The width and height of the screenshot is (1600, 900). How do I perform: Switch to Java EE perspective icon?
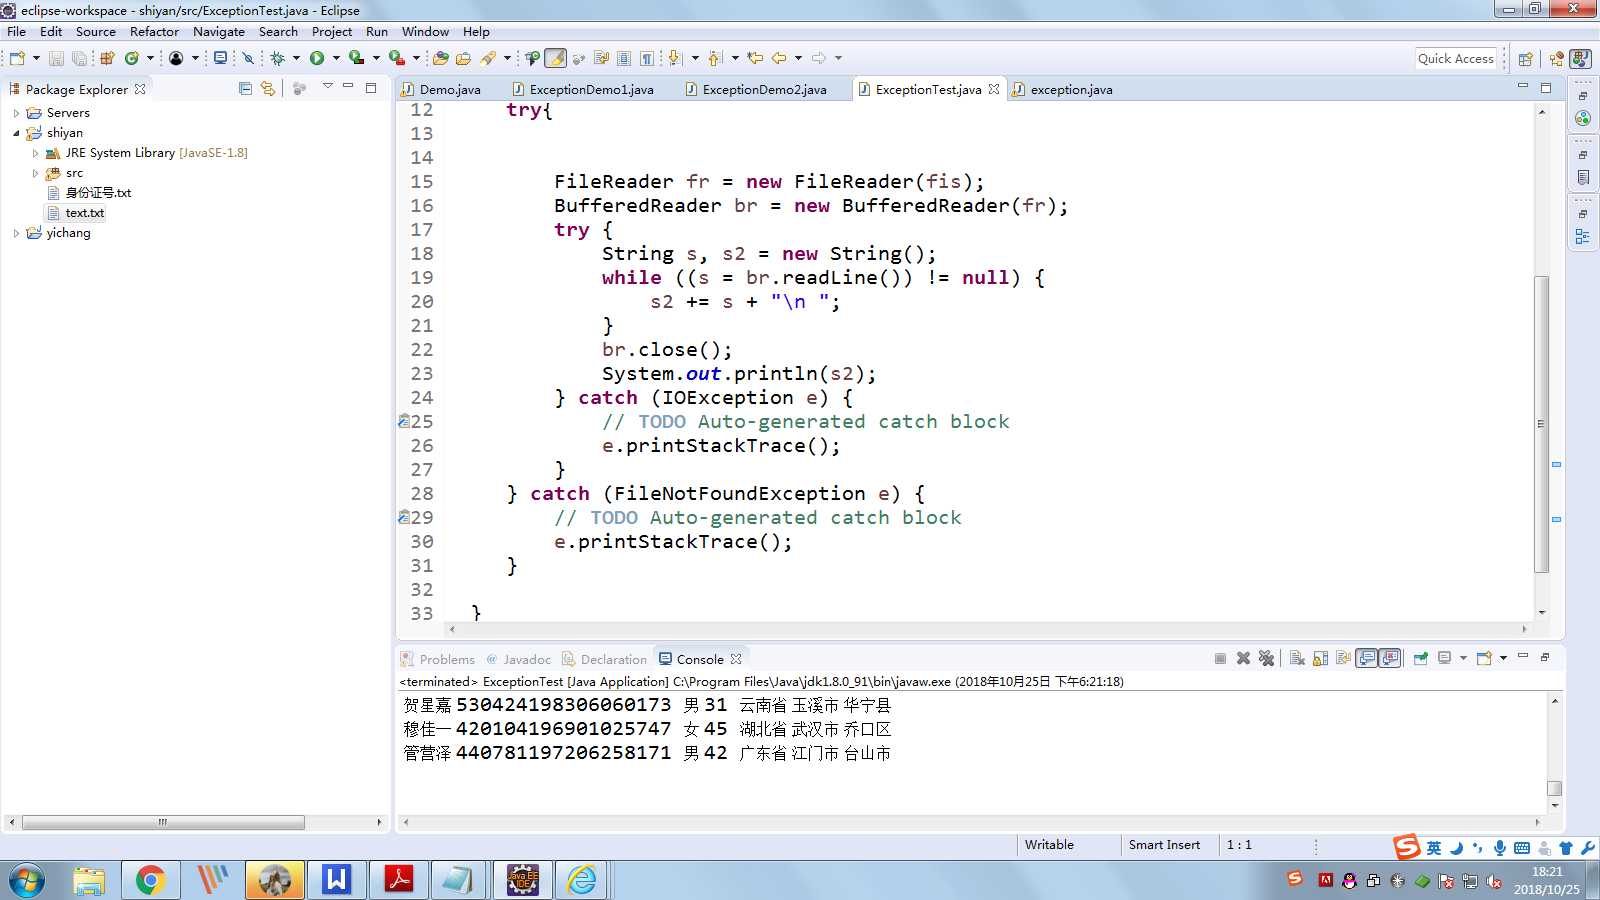coord(1557,58)
